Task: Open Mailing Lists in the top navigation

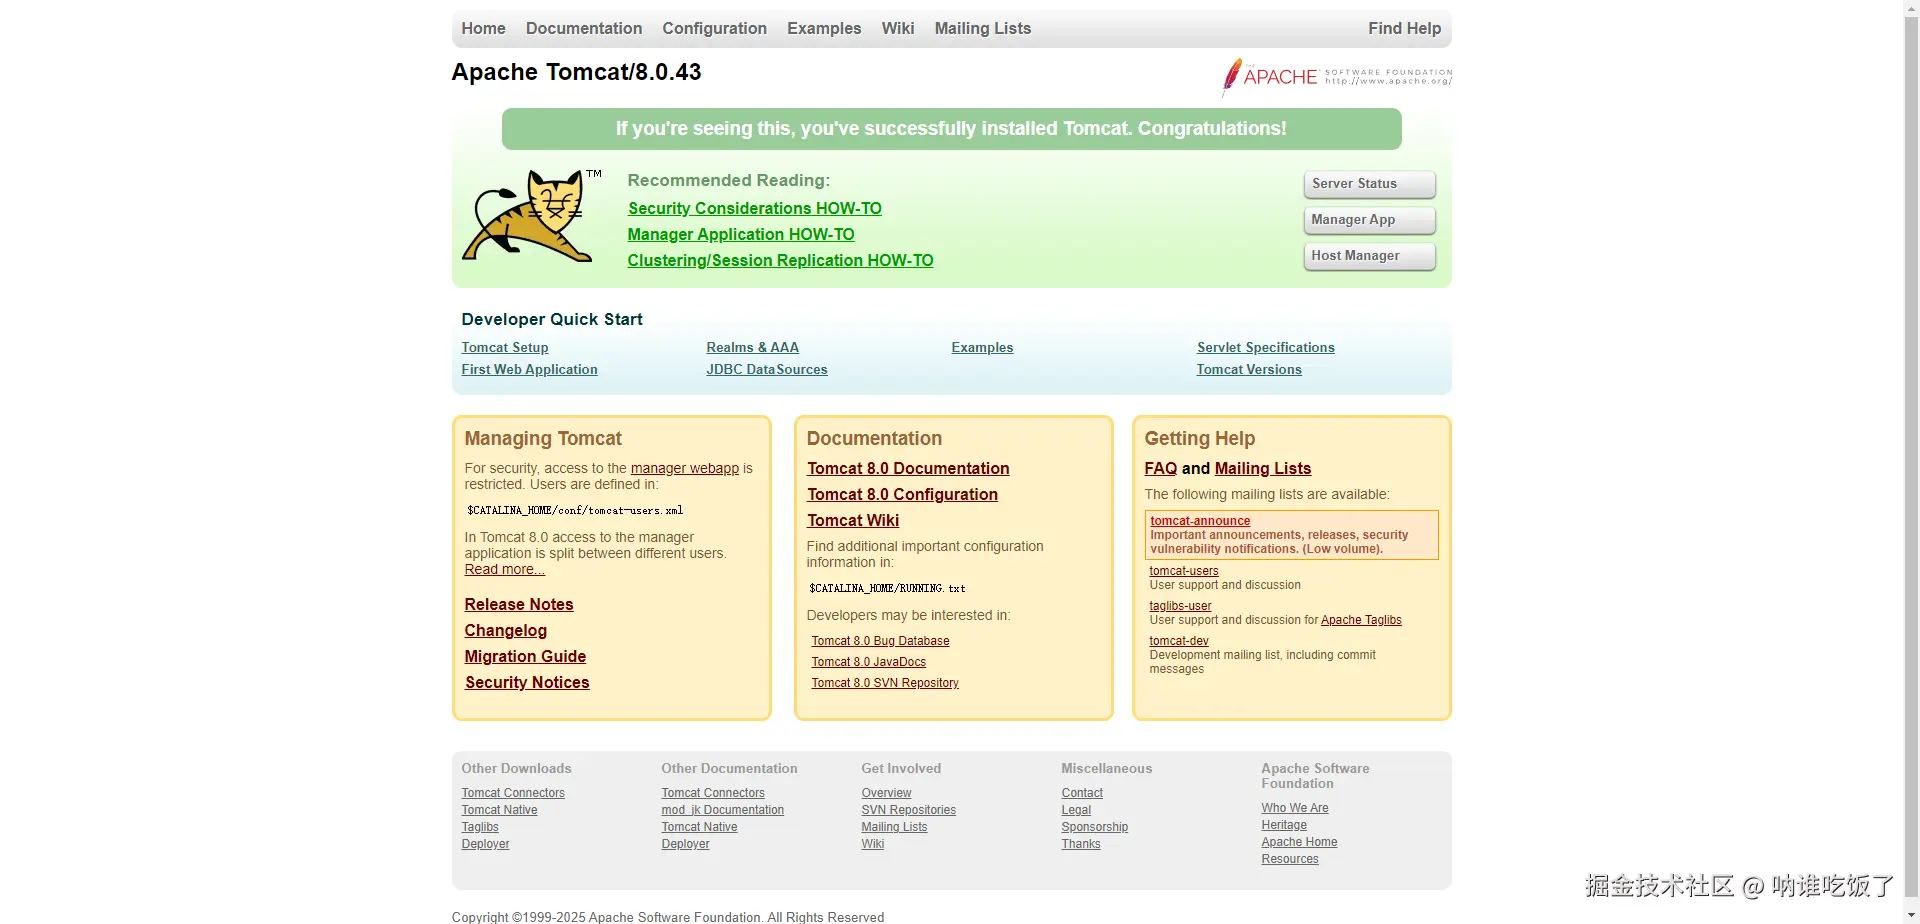Action: tap(983, 29)
